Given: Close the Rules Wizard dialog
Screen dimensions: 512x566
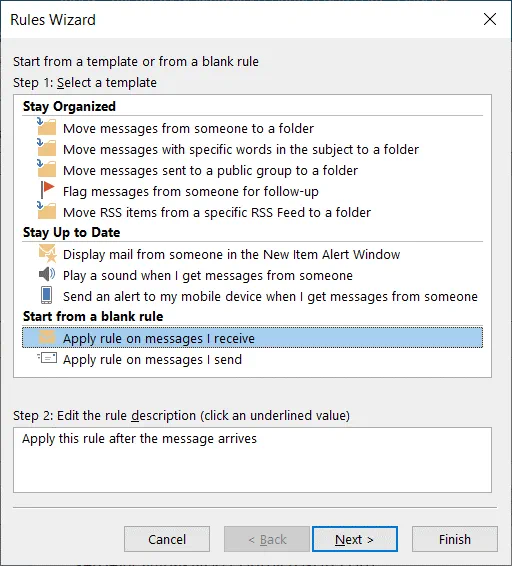Looking at the screenshot, I should (490, 19).
